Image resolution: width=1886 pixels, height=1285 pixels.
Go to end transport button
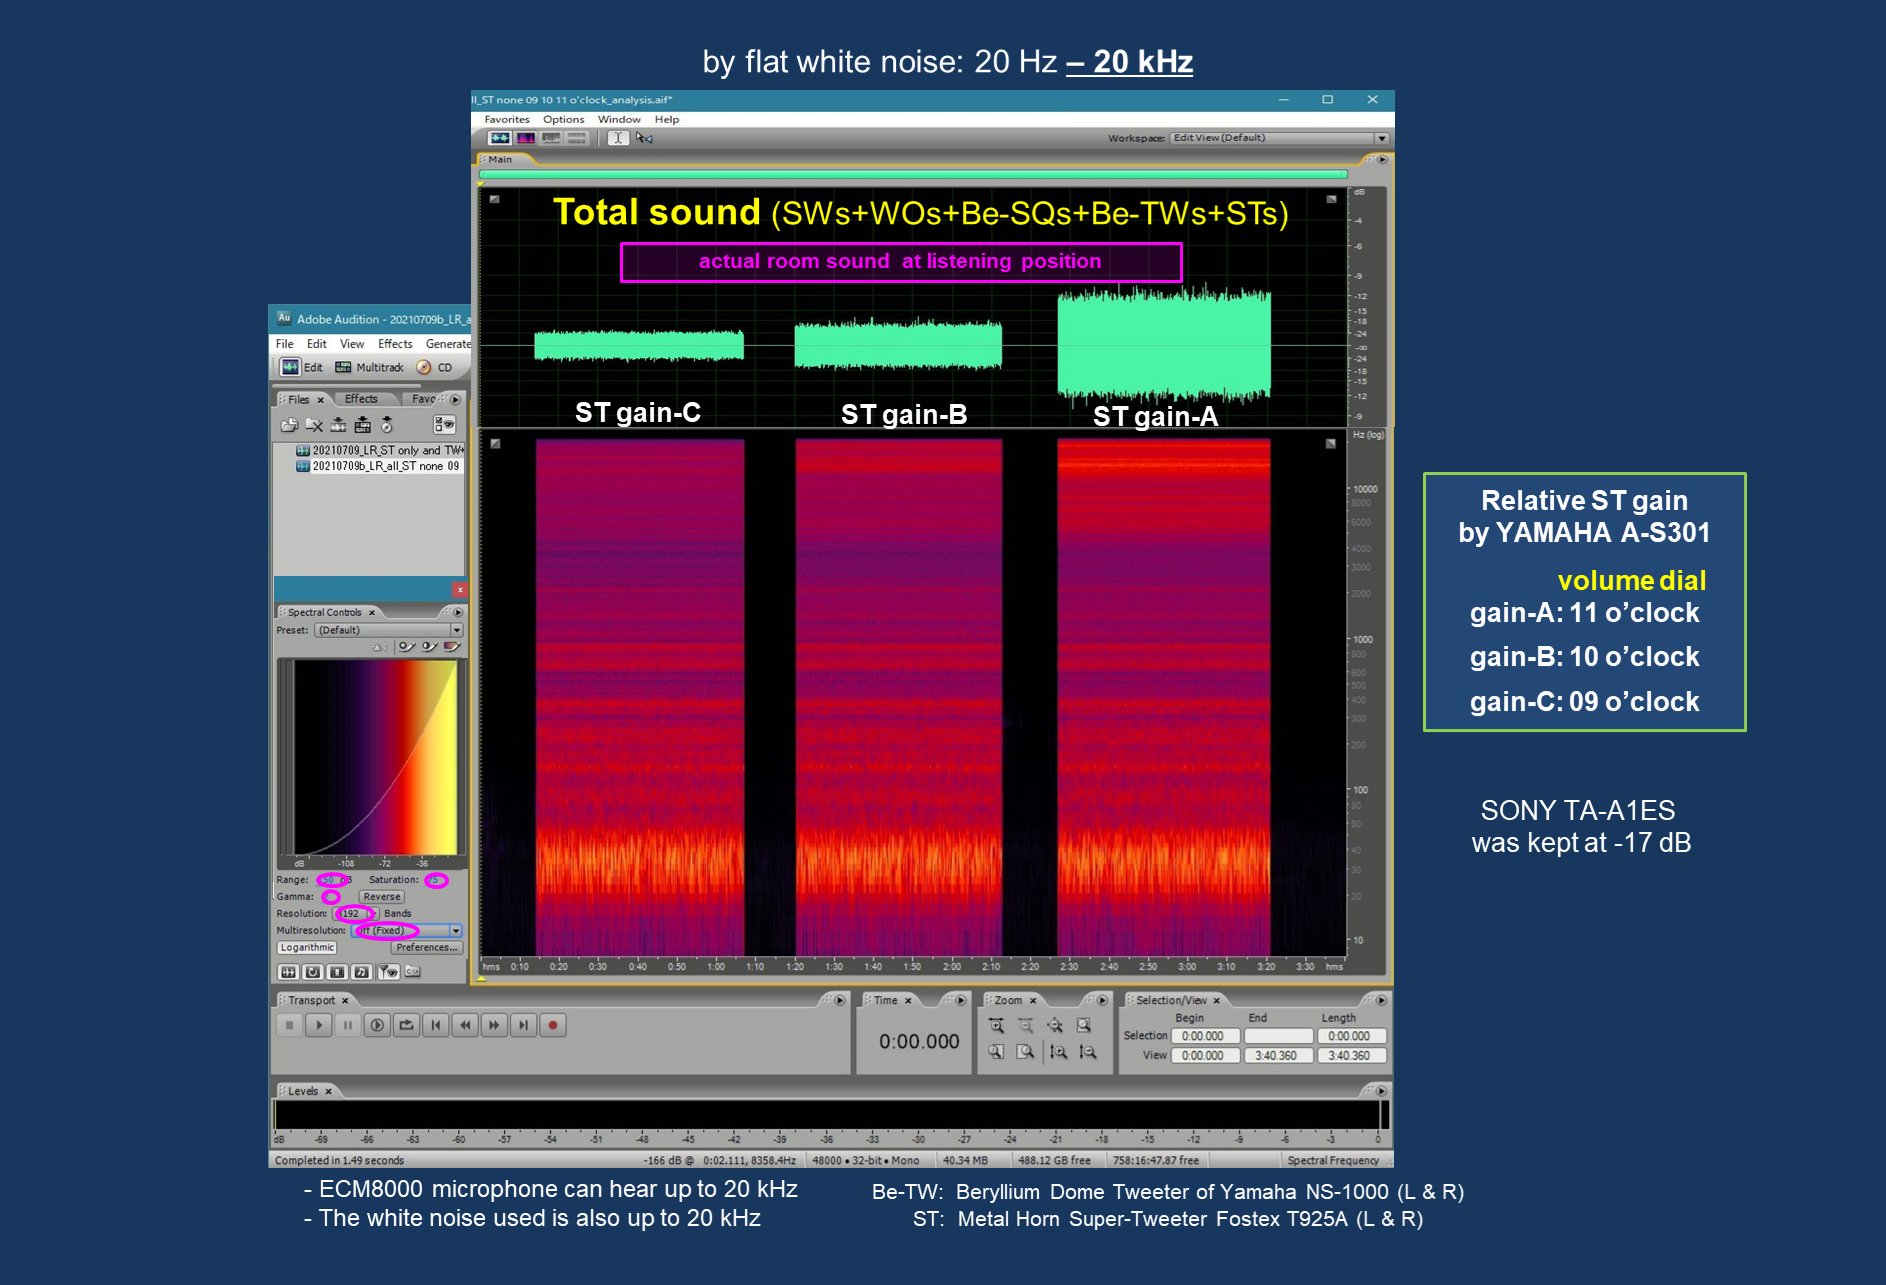(523, 1025)
